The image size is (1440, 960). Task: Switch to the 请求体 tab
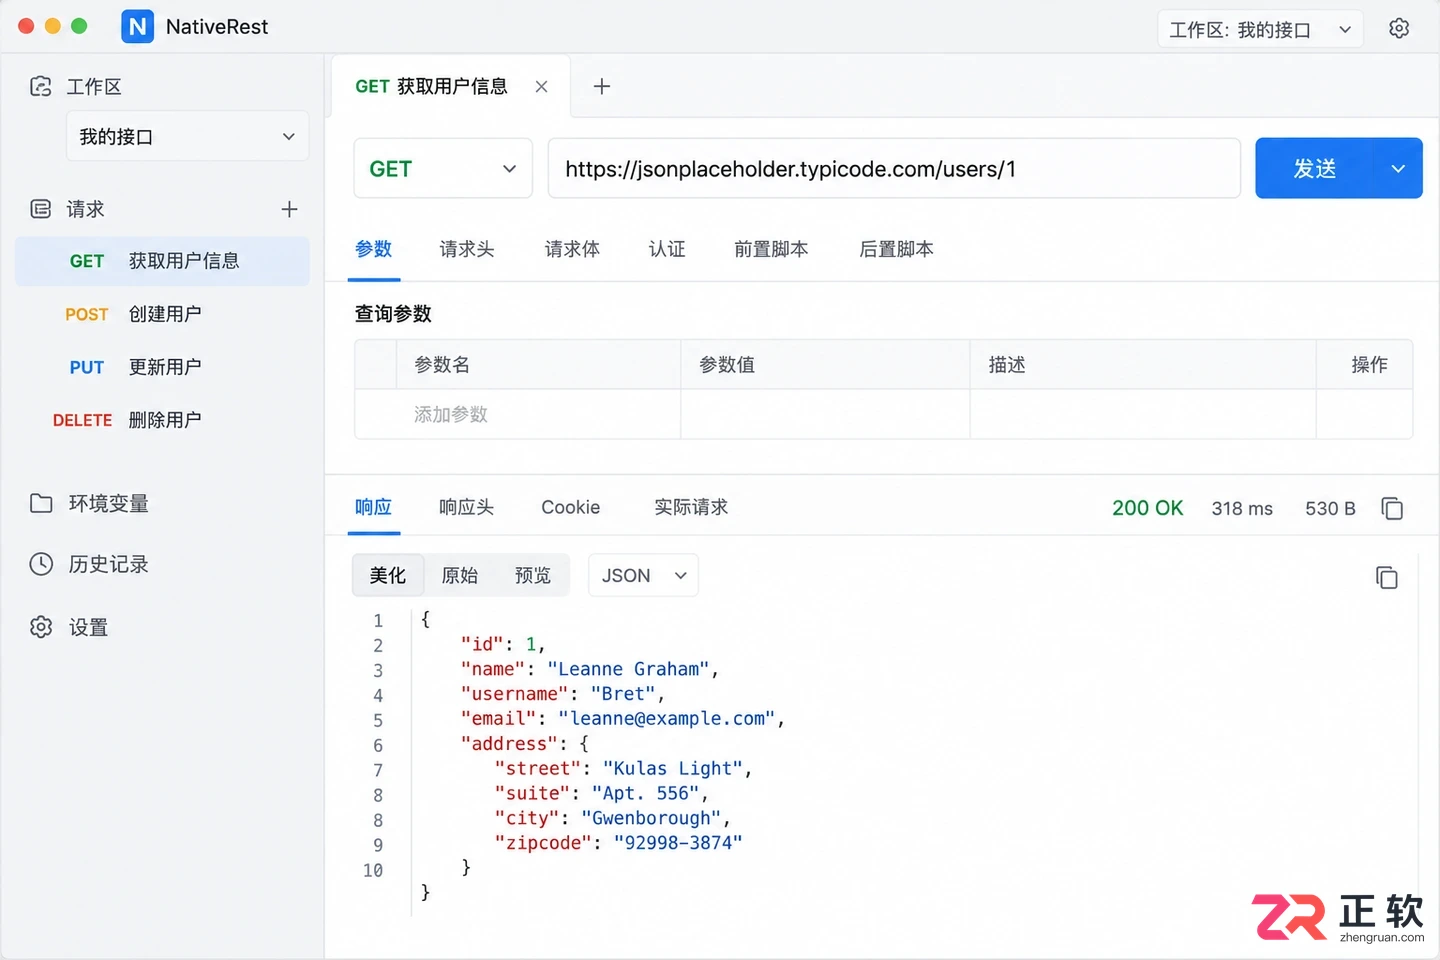pyautogui.click(x=572, y=249)
